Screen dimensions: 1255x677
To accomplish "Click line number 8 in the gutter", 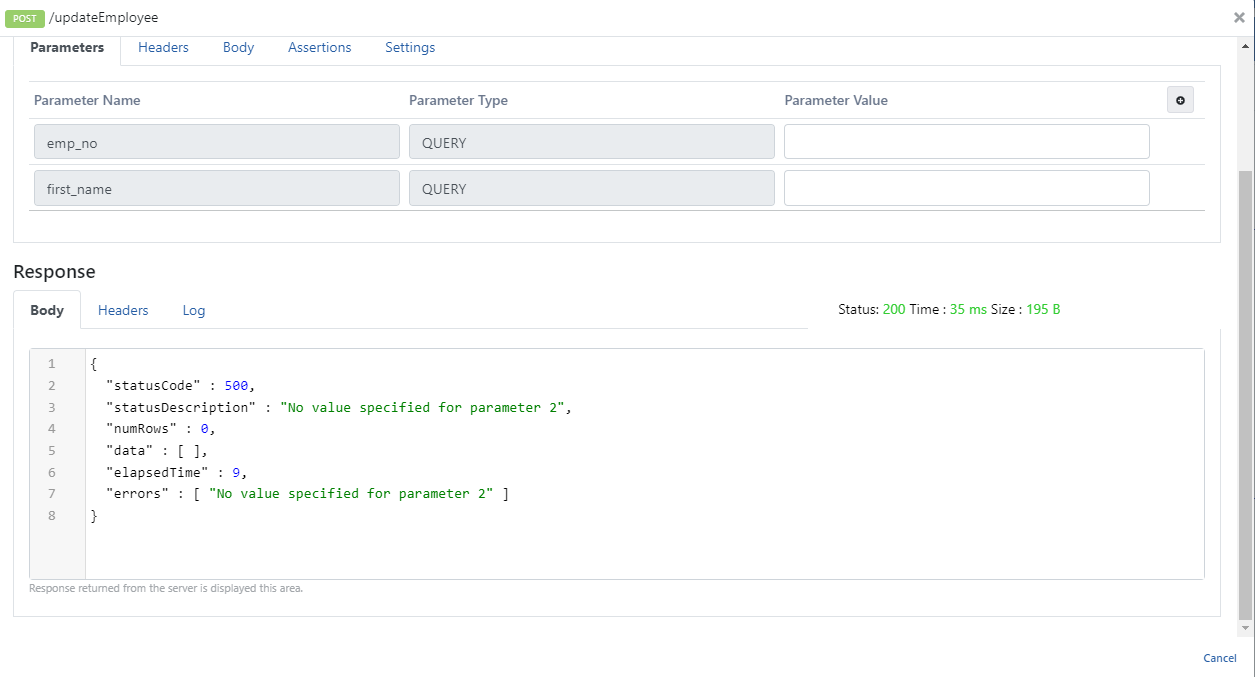I will 51,516.
